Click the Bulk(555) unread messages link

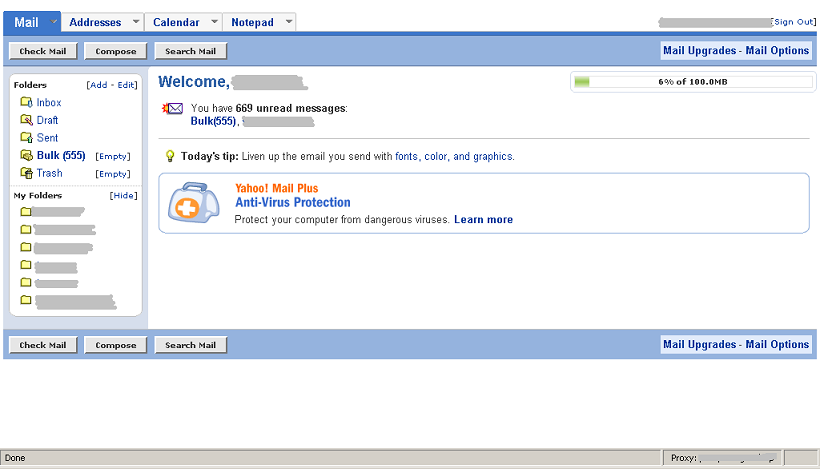(x=213, y=121)
